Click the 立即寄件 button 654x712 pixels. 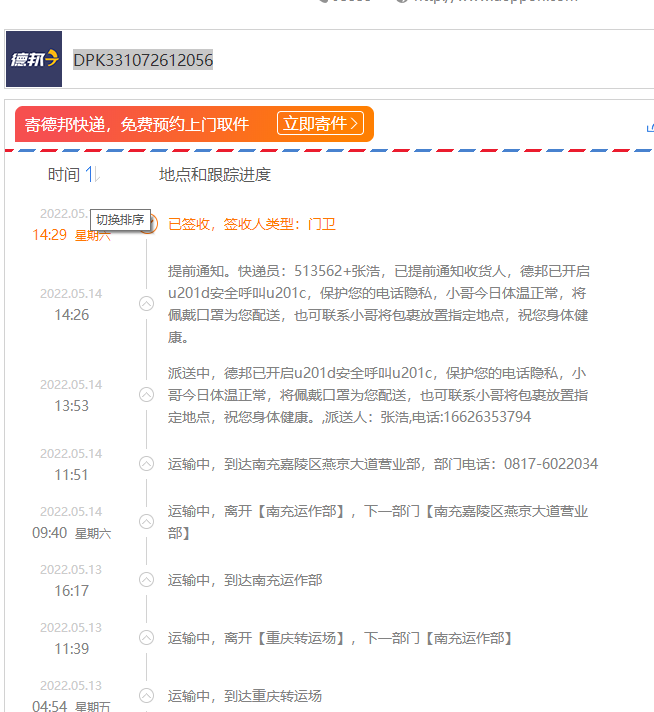[x=320, y=123]
